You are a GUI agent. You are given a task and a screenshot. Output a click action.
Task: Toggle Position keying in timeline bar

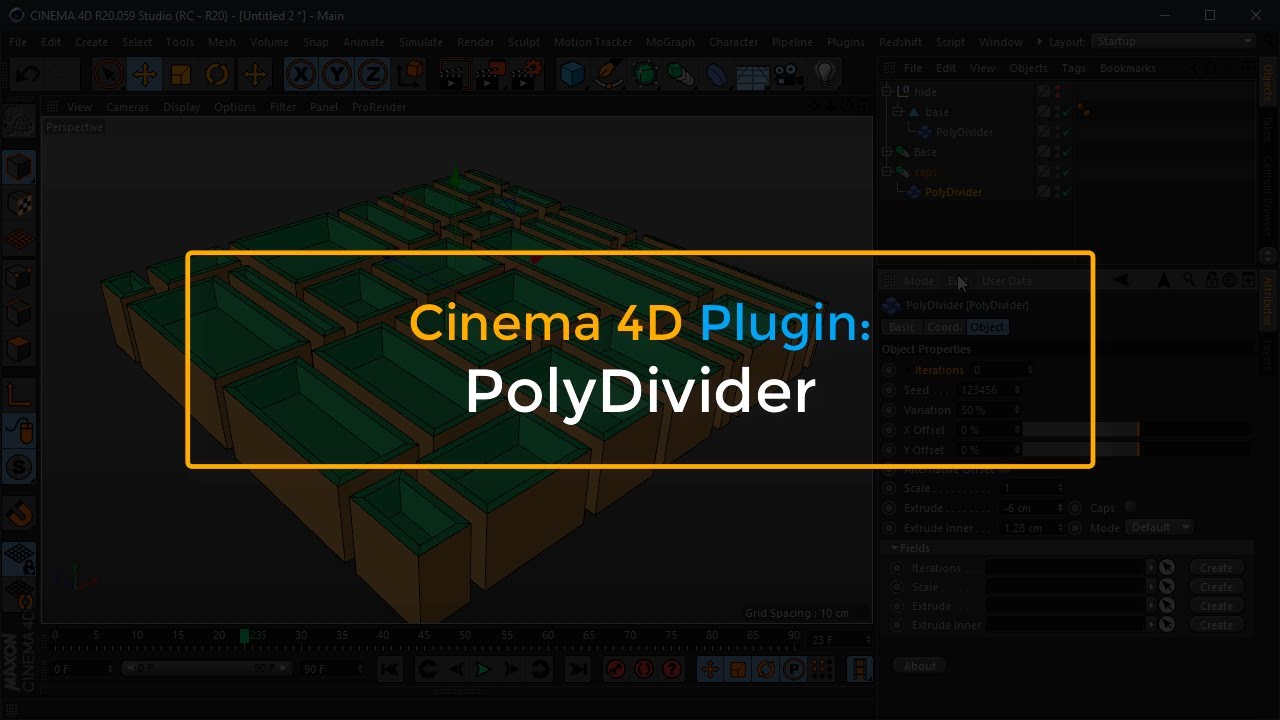(710, 669)
